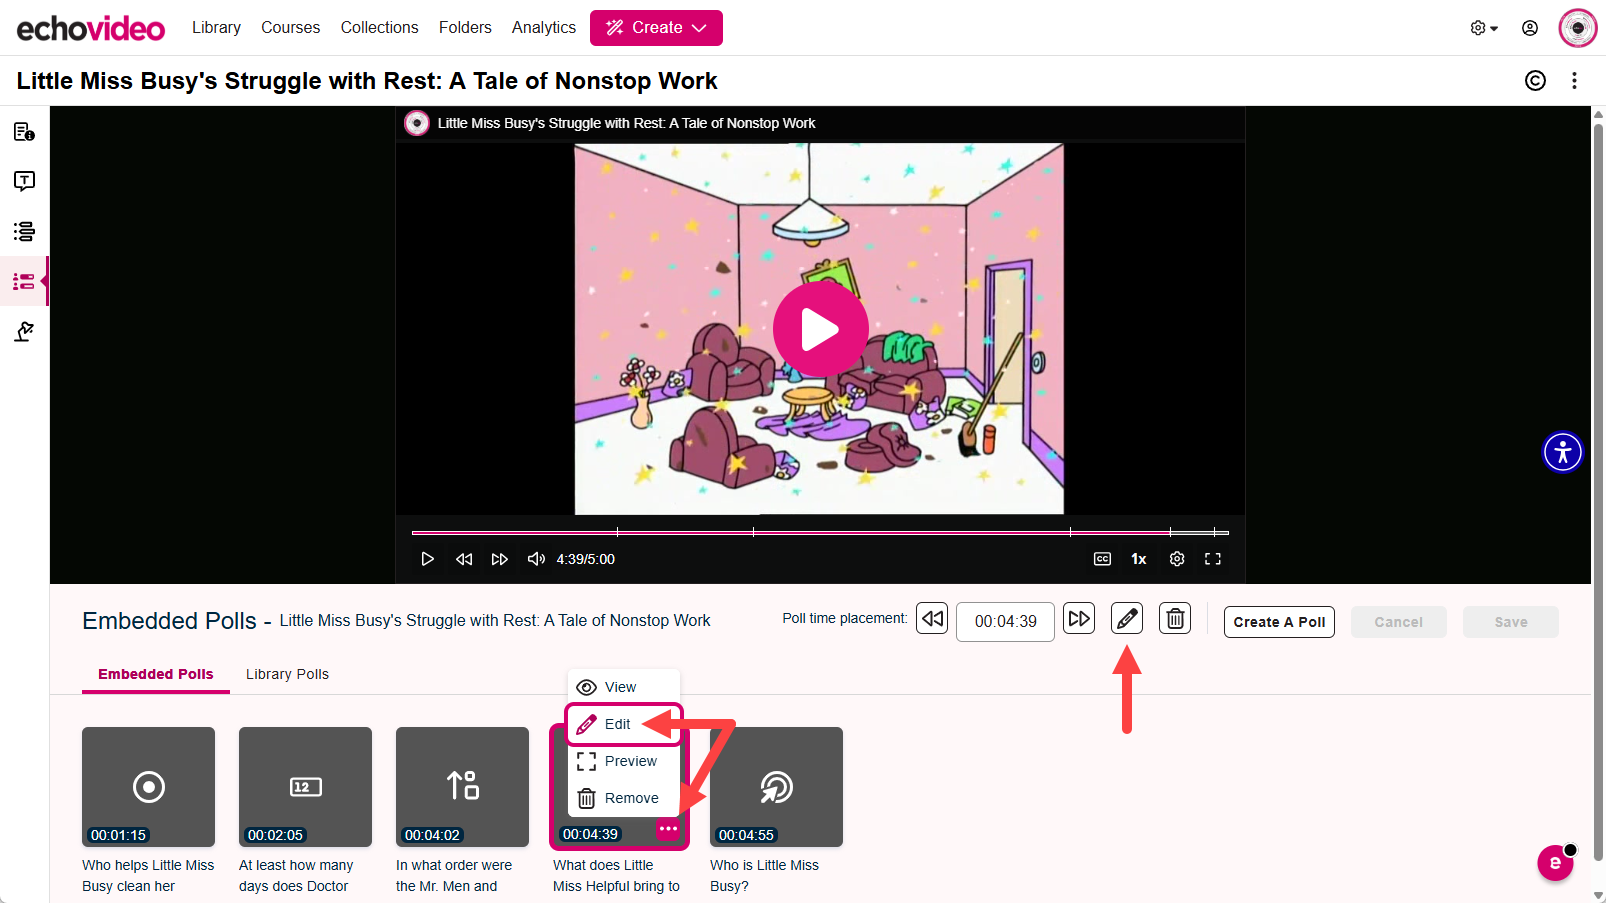This screenshot has width=1606, height=903.
Task: Click the profile avatar in header
Action: [x=1578, y=28]
